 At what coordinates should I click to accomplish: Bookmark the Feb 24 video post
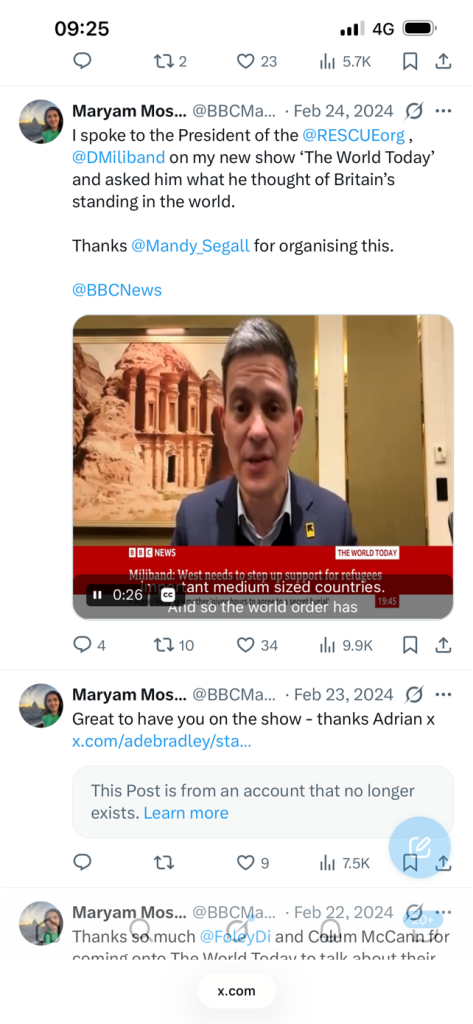click(410, 645)
